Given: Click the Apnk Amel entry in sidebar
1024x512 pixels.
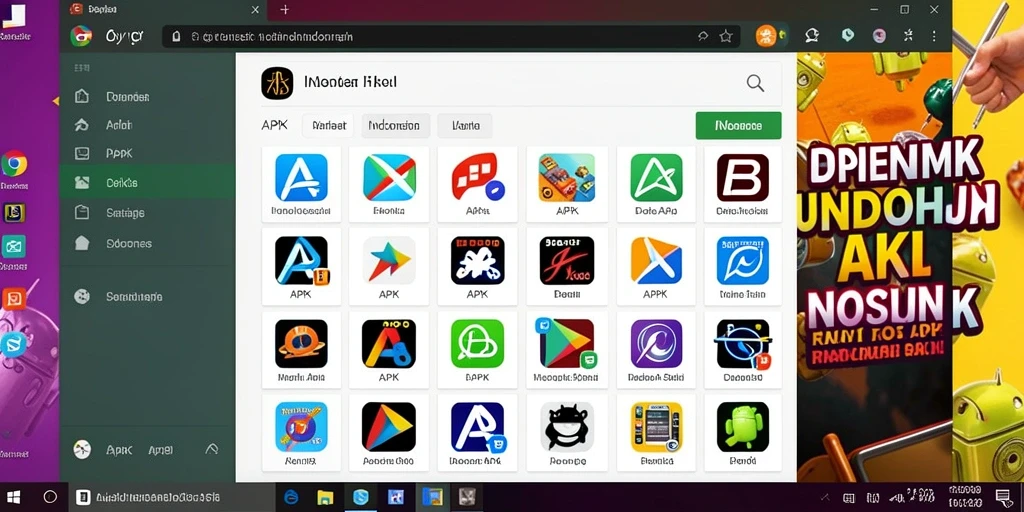Looking at the screenshot, I should (139, 449).
